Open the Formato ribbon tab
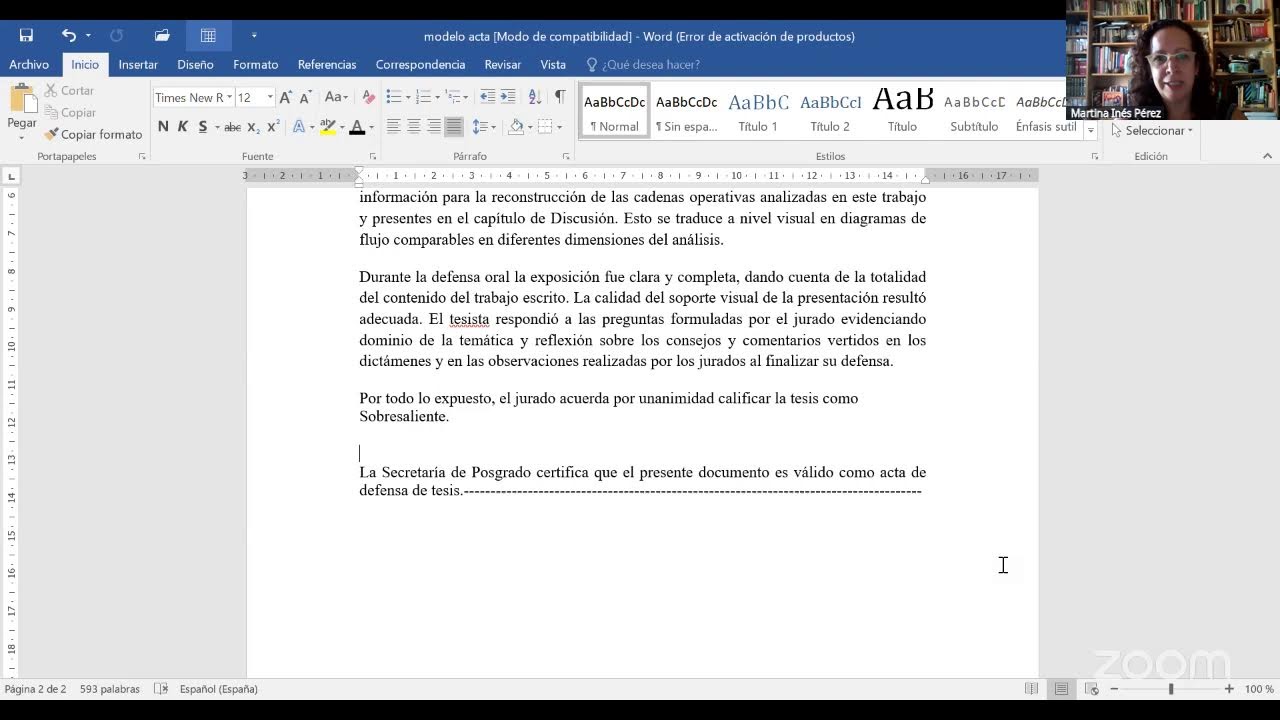 pos(256,64)
